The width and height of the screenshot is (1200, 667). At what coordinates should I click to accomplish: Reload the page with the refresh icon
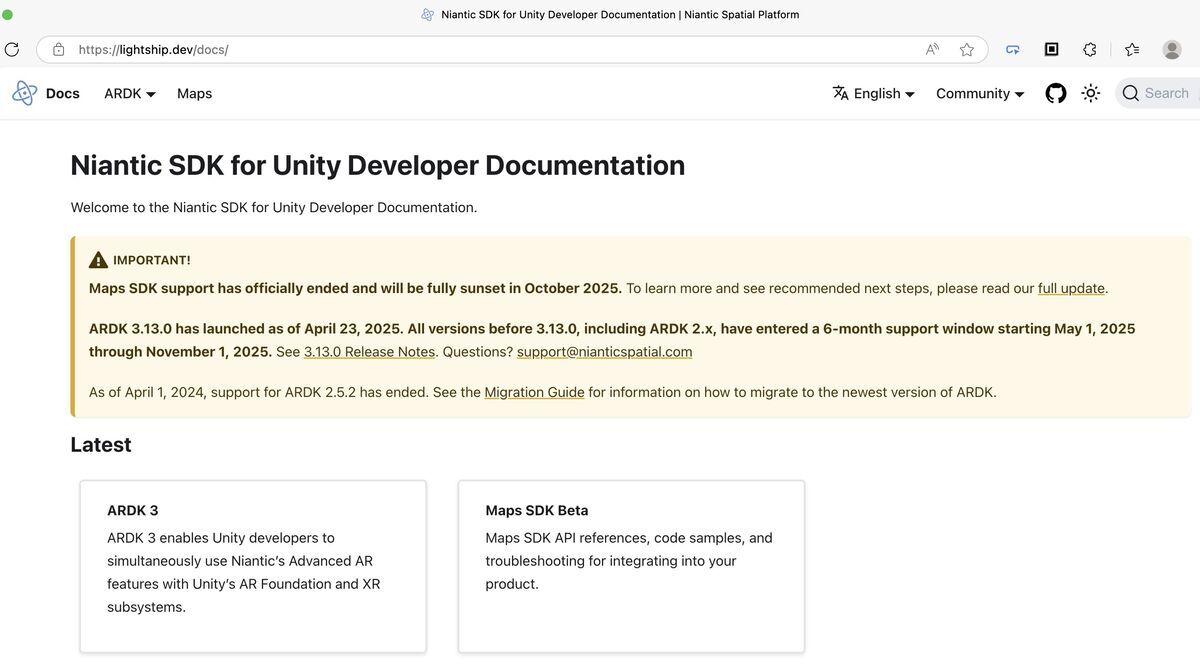(12, 49)
